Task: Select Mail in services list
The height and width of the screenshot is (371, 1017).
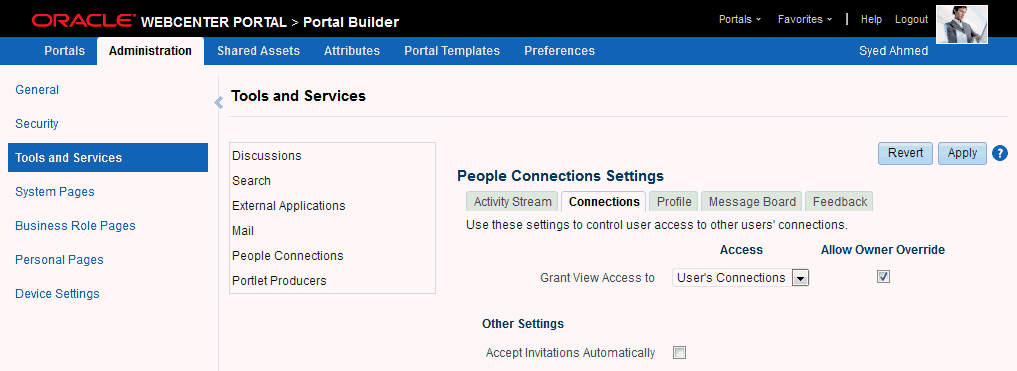Action: (243, 230)
